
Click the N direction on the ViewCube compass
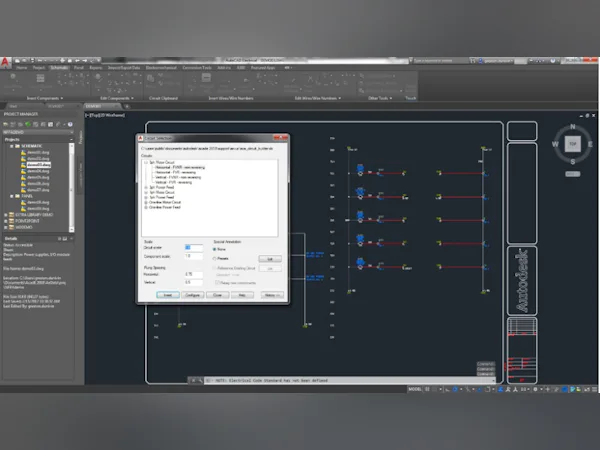[572, 127]
